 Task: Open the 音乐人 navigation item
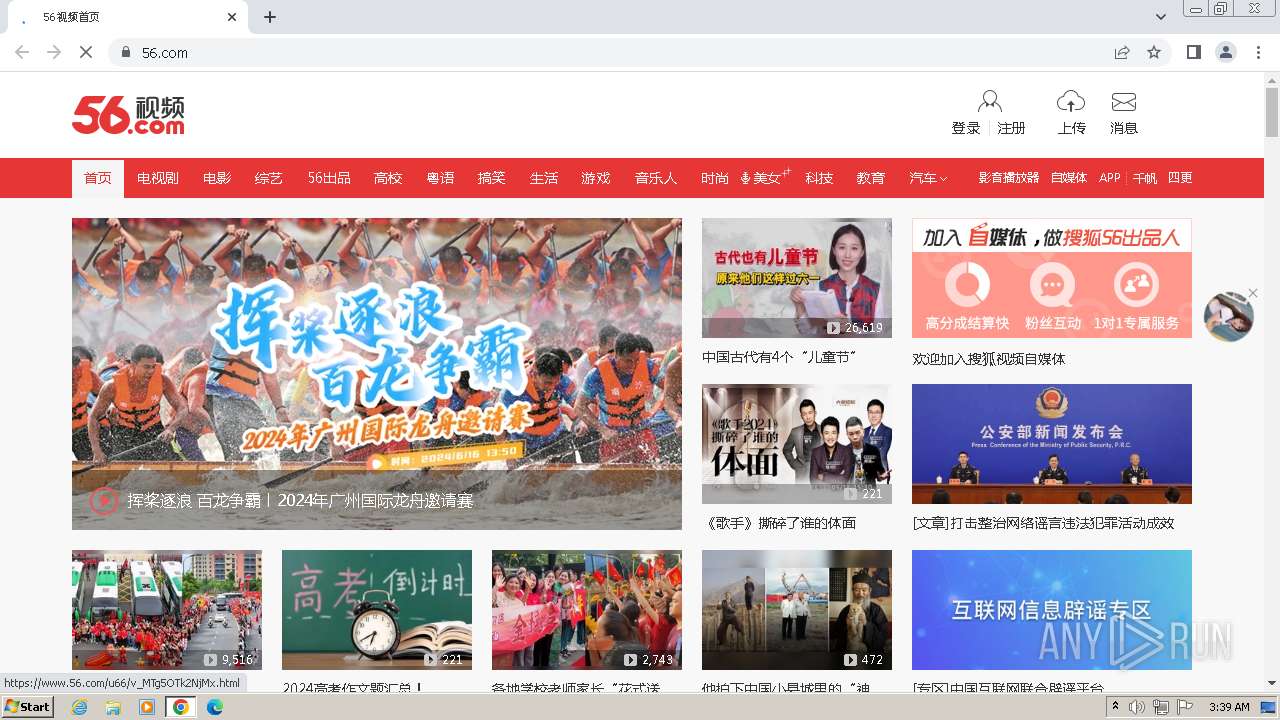(656, 178)
